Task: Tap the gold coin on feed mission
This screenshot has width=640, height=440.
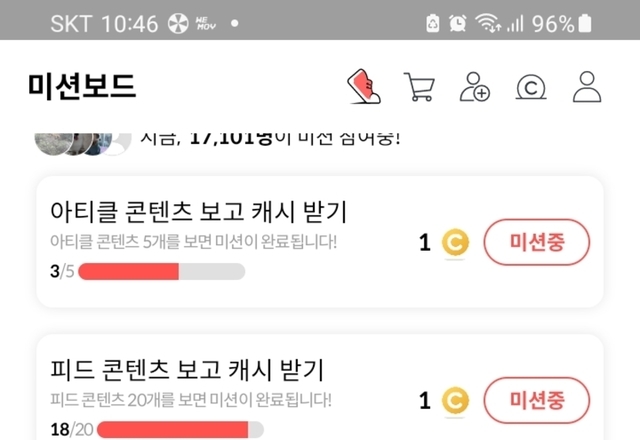Action: (455, 401)
